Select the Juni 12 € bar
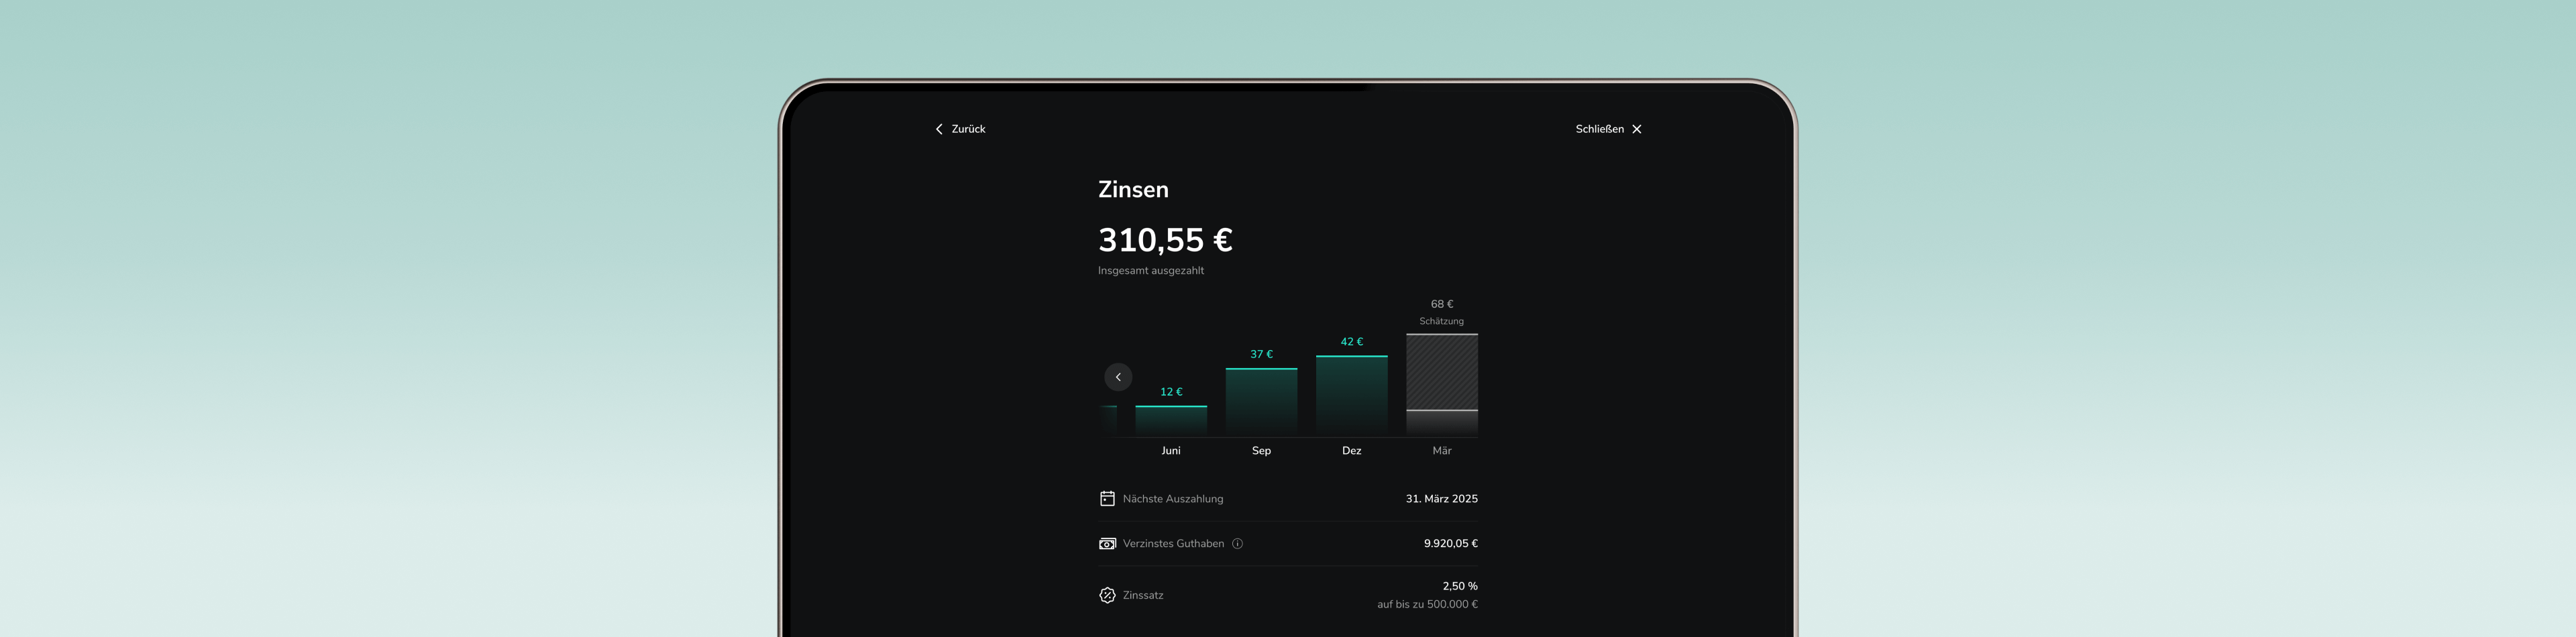 (1170, 420)
